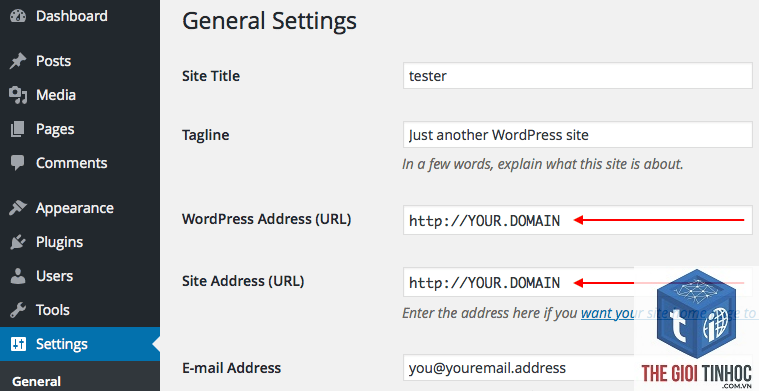Image resolution: width=759 pixels, height=391 pixels.
Task: Open the Dashboard menu item
Action: (x=72, y=16)
